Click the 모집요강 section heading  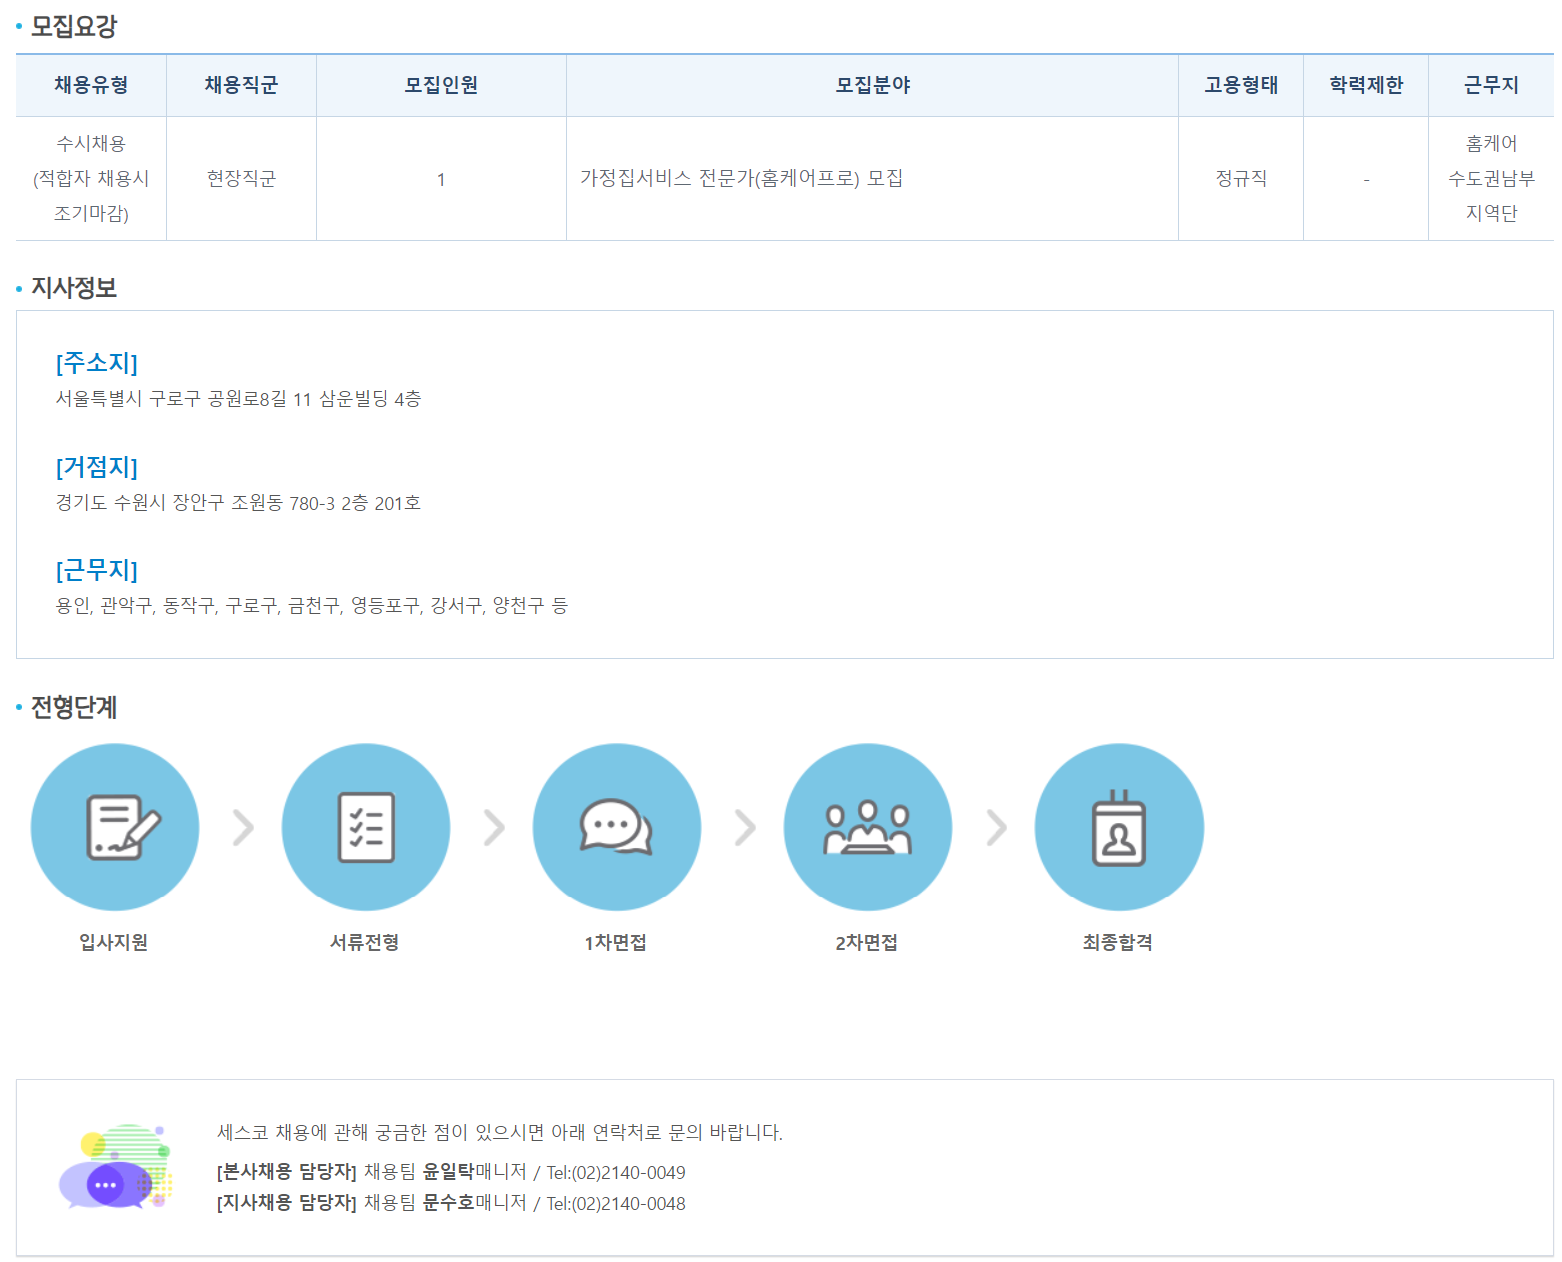point(74,26)
